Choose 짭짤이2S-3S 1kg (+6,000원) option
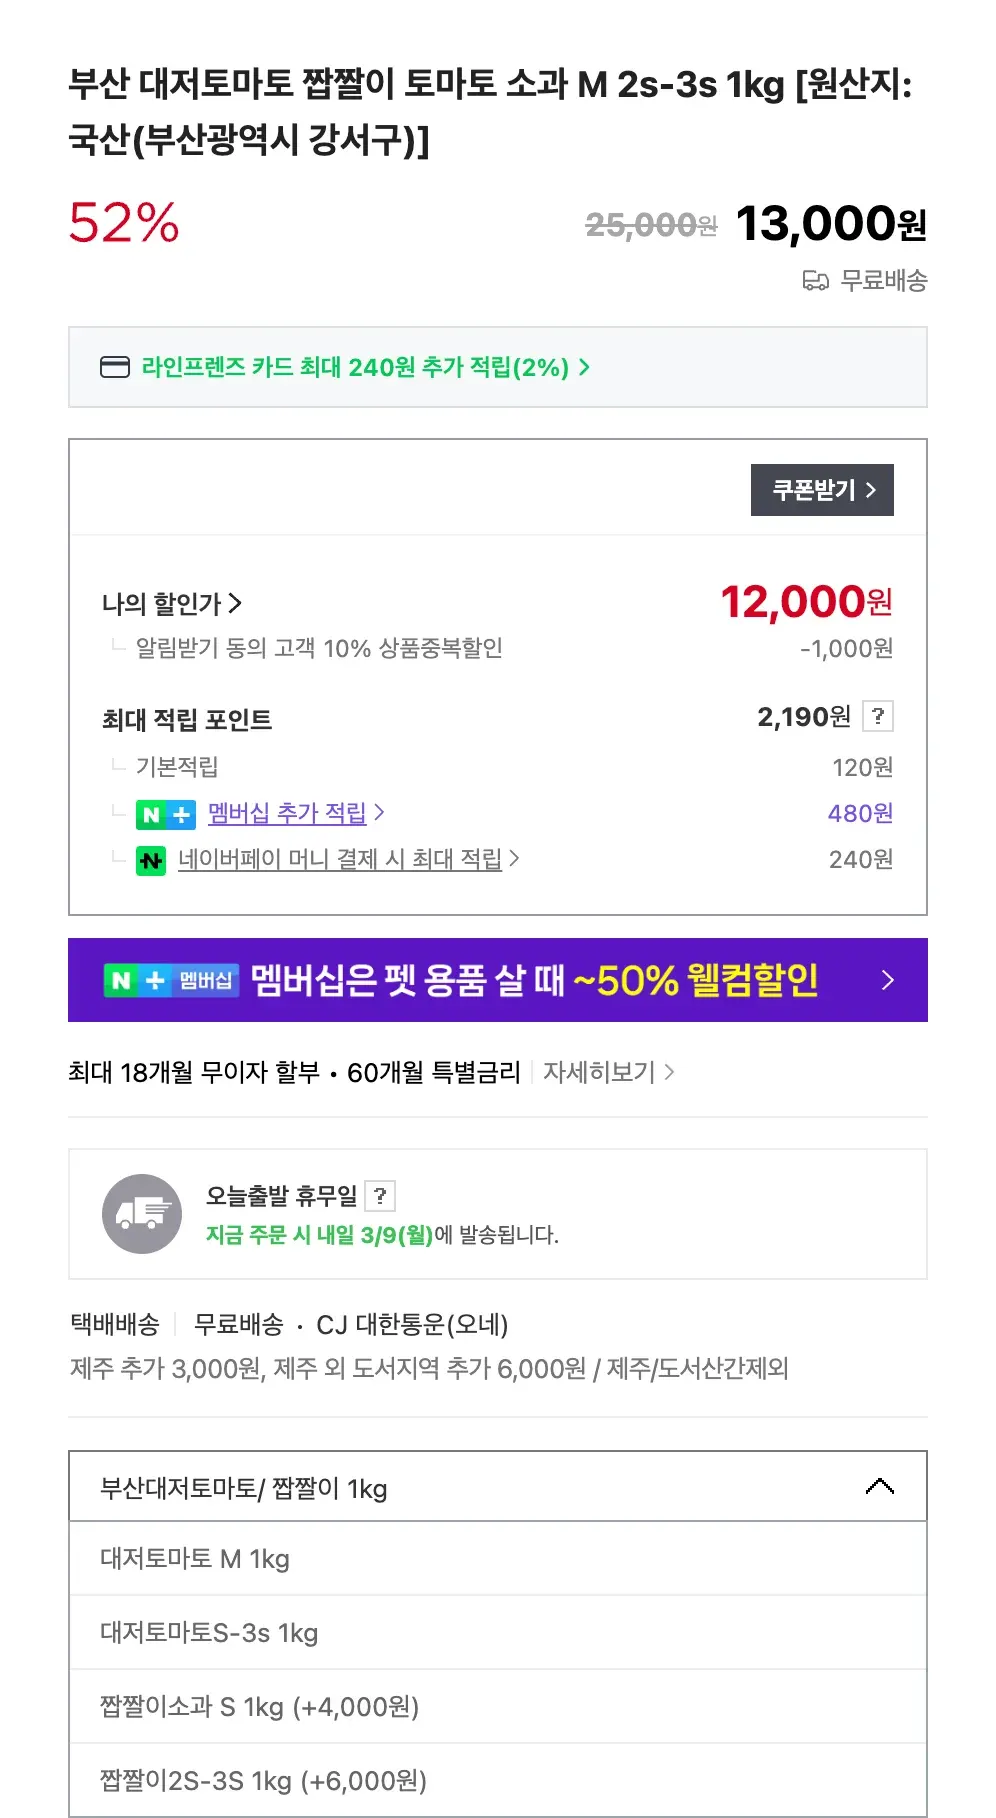The width and height of the screenshot is (996, 1818). (263, 1781)
